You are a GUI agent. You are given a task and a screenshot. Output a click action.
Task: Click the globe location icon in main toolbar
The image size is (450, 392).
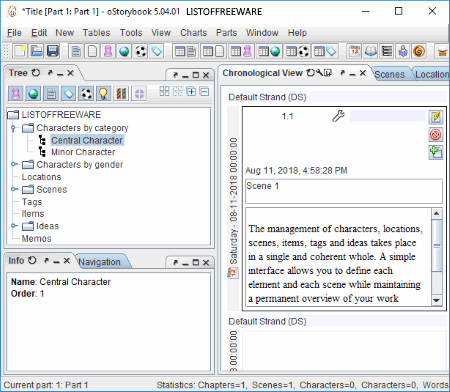pos(124,51)
